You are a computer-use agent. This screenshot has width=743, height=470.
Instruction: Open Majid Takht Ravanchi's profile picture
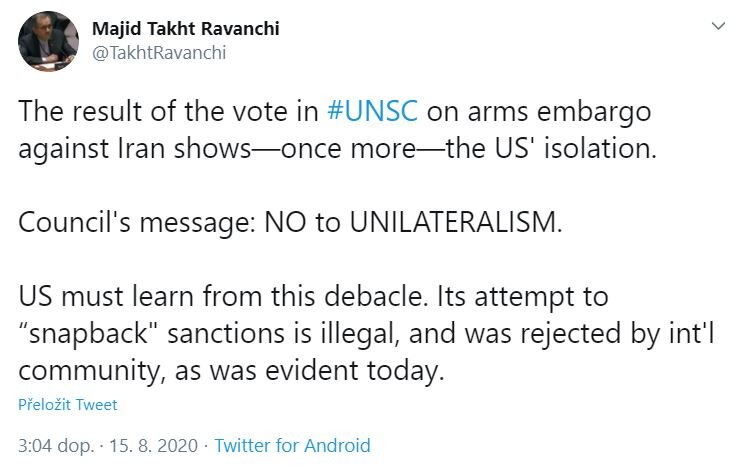[48, 41]
